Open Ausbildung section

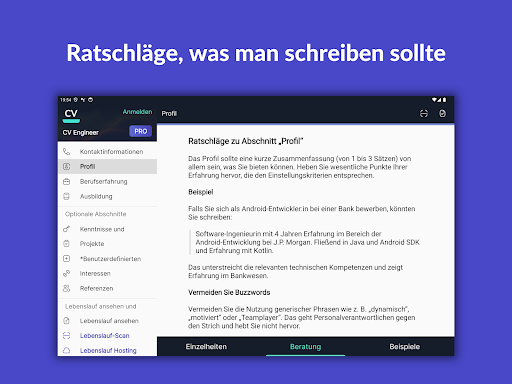pyautogui.click(x=107, y=196)
